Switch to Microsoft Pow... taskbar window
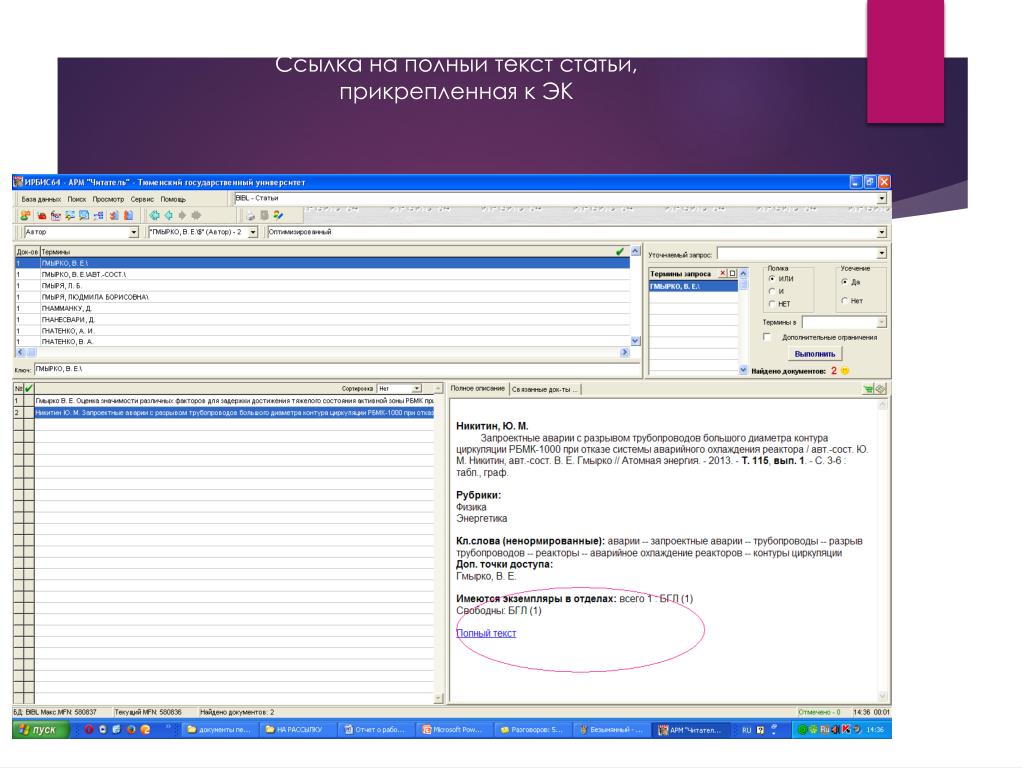Image resolution: width=1024 pixels, height=768 pixels. pyautogui.click(x=456, y=729)
